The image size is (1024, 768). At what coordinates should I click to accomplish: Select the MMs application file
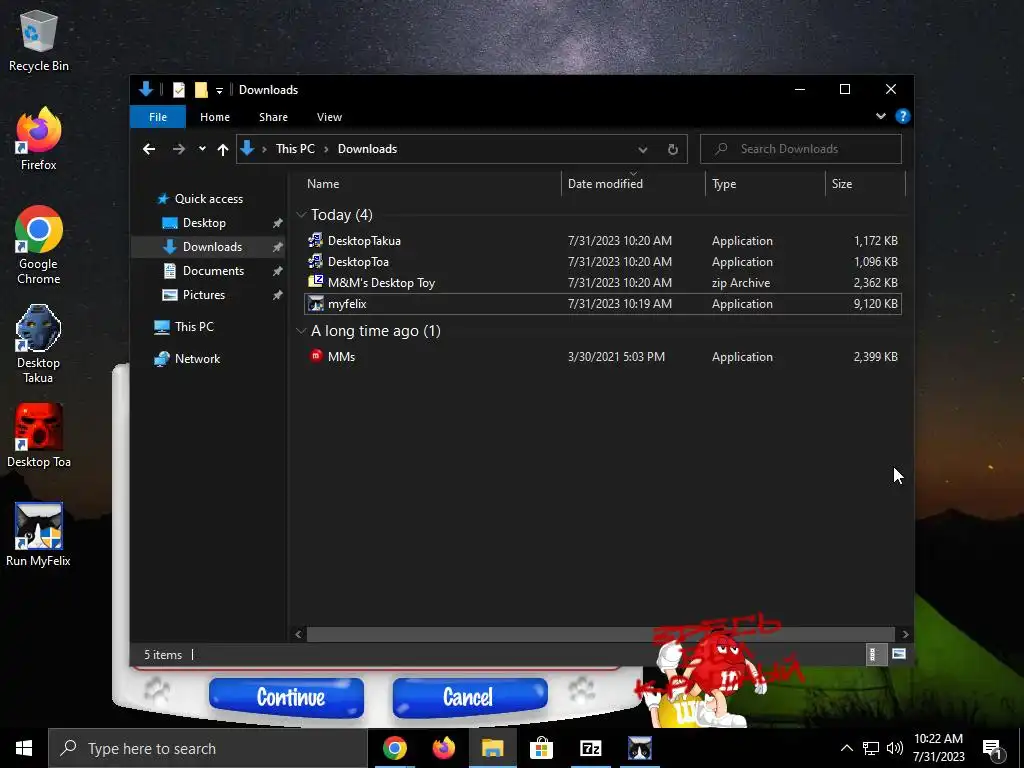pyautogui.click(x=603, y=357)
